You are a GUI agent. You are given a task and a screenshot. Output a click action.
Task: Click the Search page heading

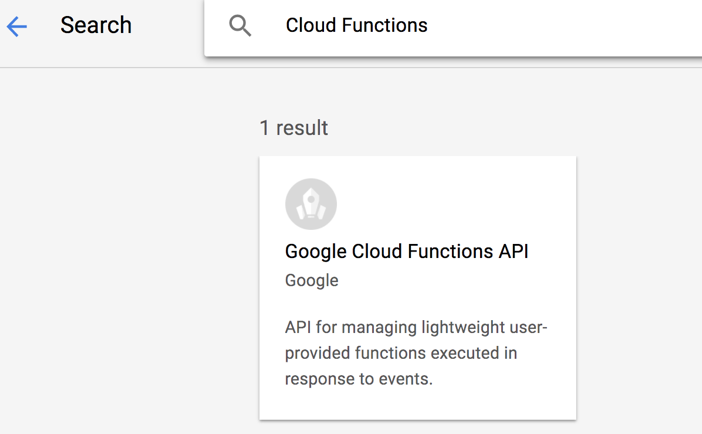coord(96,25)
